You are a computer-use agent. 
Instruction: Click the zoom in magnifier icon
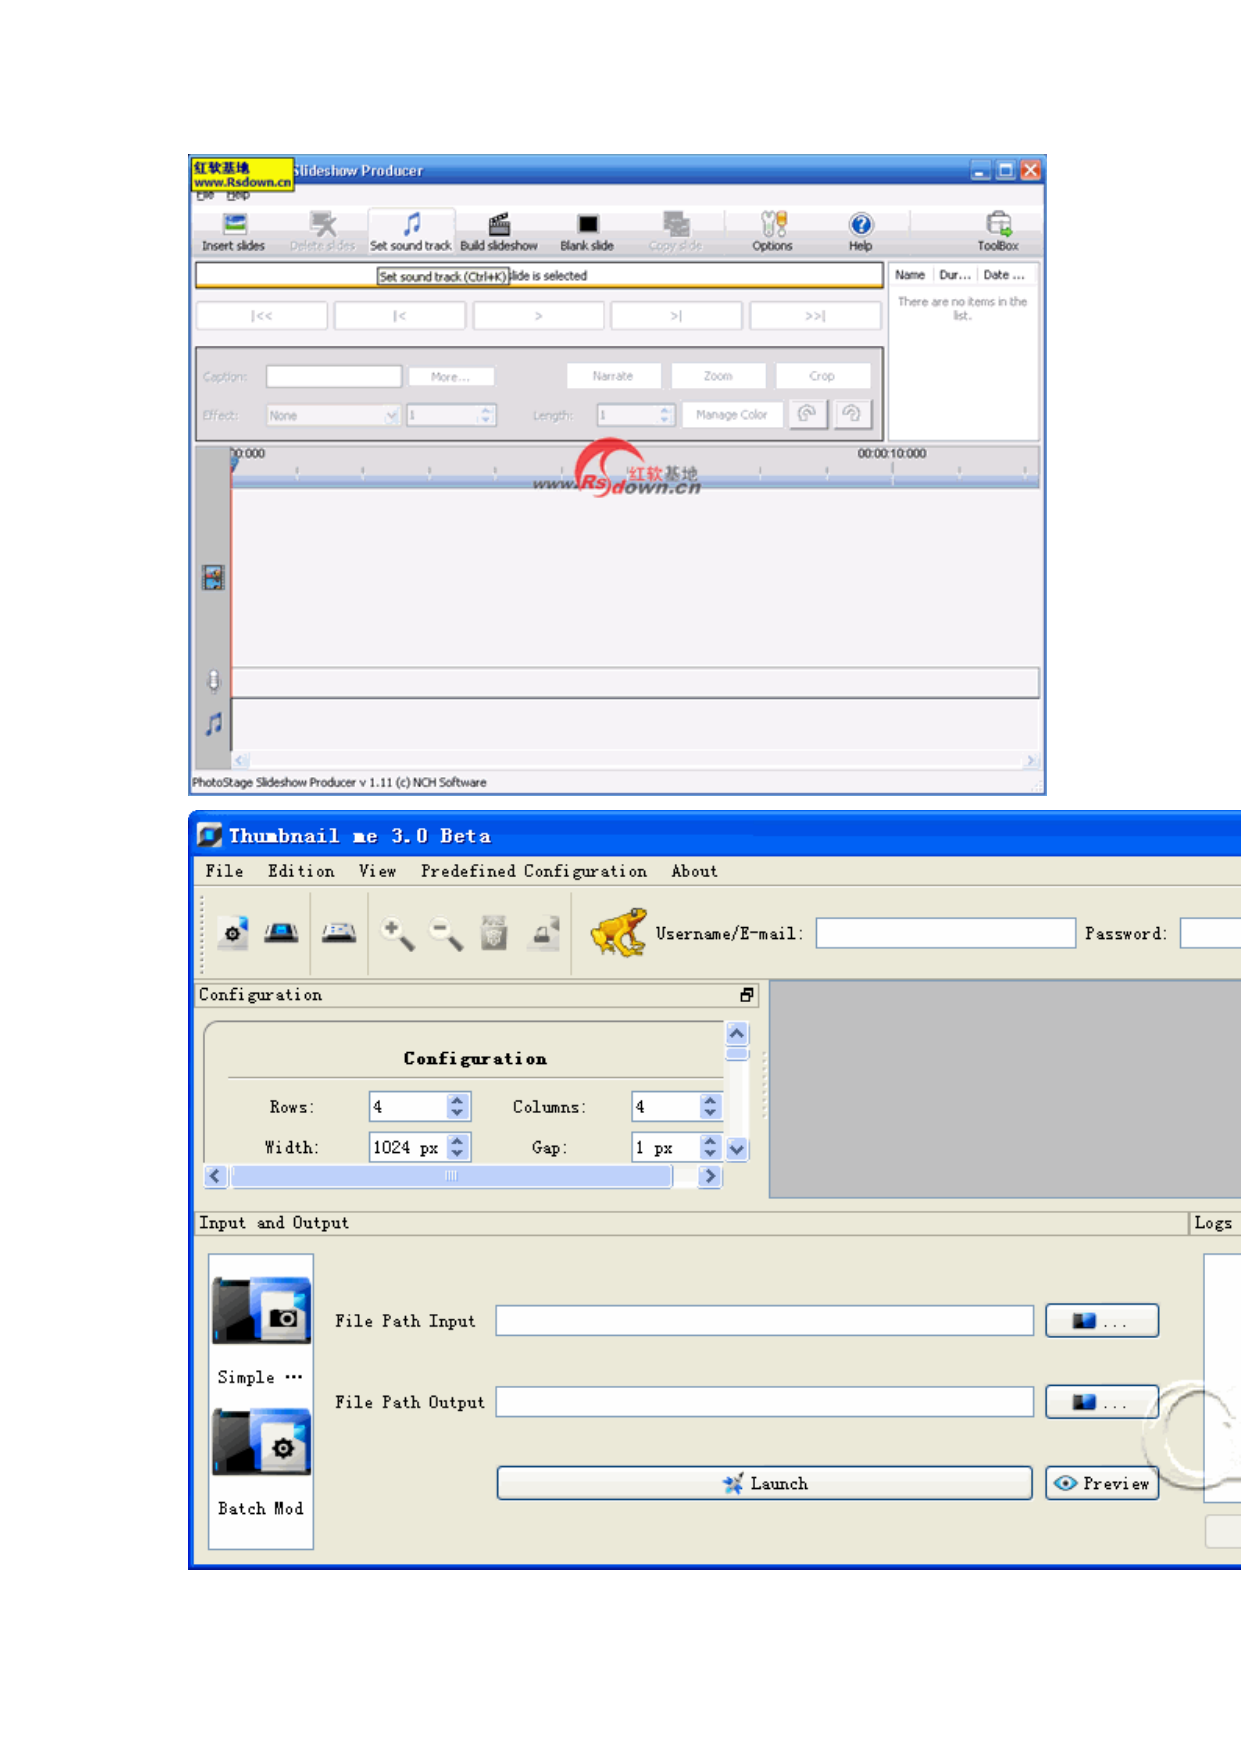(x=398, y=934)
